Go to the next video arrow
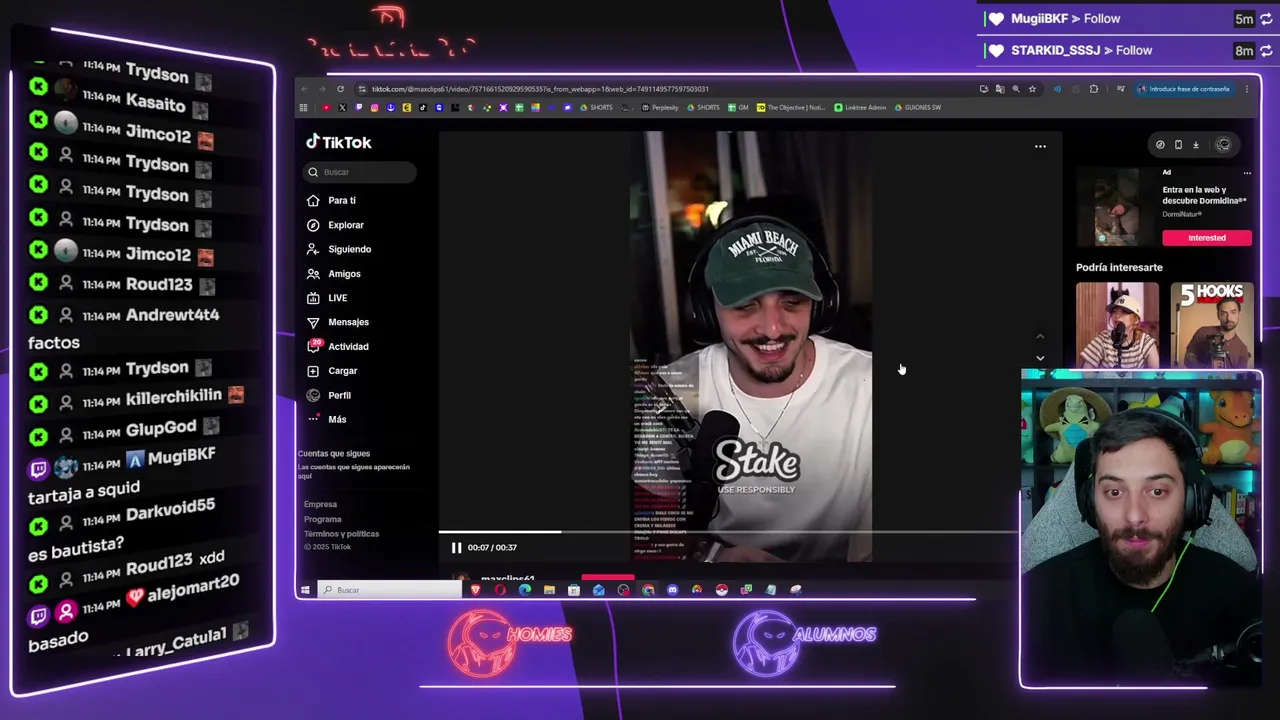The width and height of the screenshot is (1280, 720). click(x=1040, y=358)
